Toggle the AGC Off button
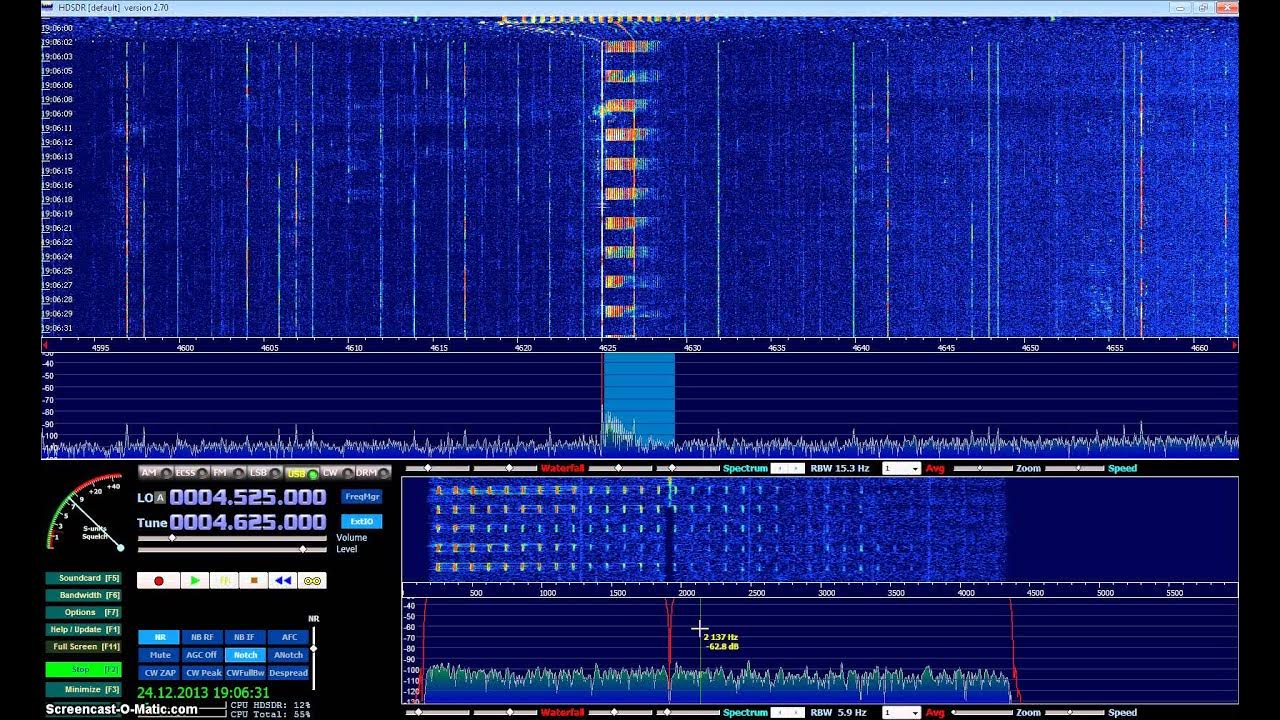Viewport: 1280px width, 720px height. (x=202, y=655)
